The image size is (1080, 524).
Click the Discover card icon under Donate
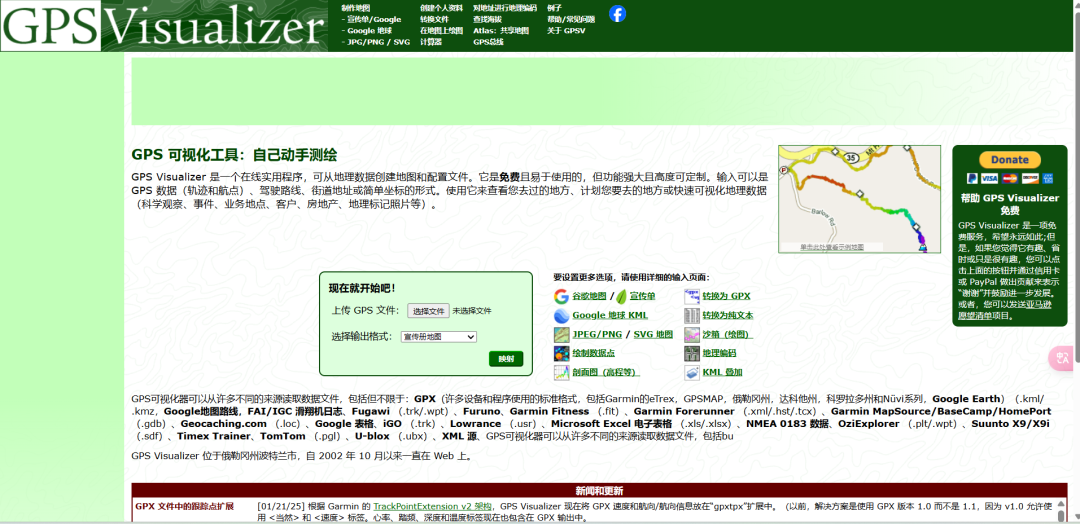pos(1030,178)
